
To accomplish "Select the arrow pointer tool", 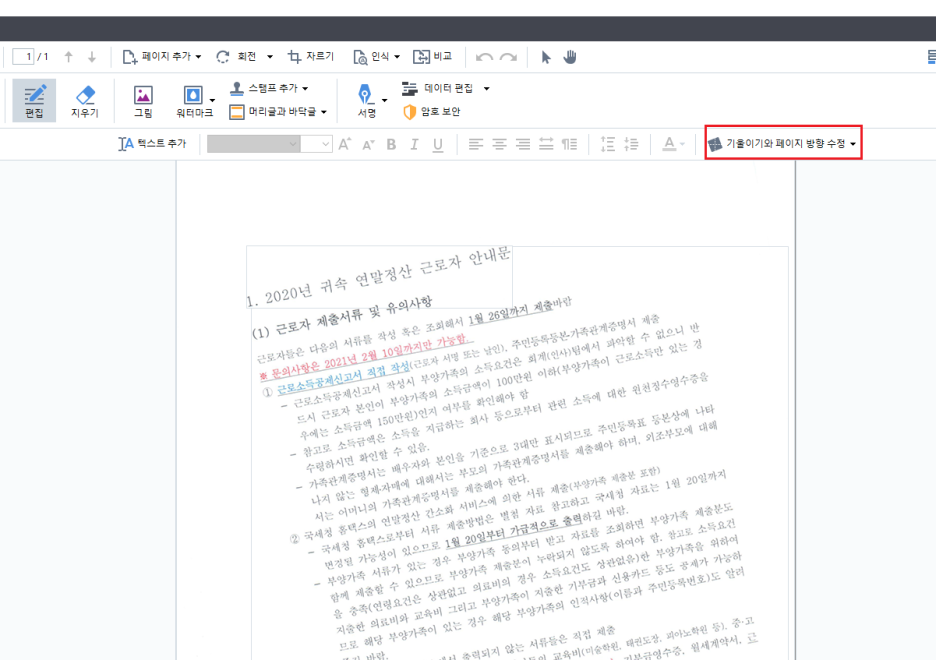I will [546, 57].
